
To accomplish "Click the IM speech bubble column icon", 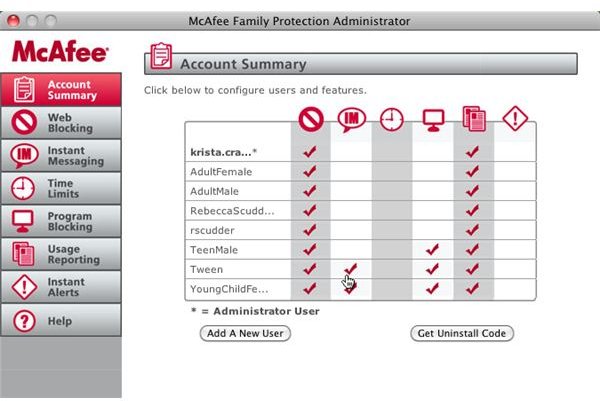I will point(351,120).
